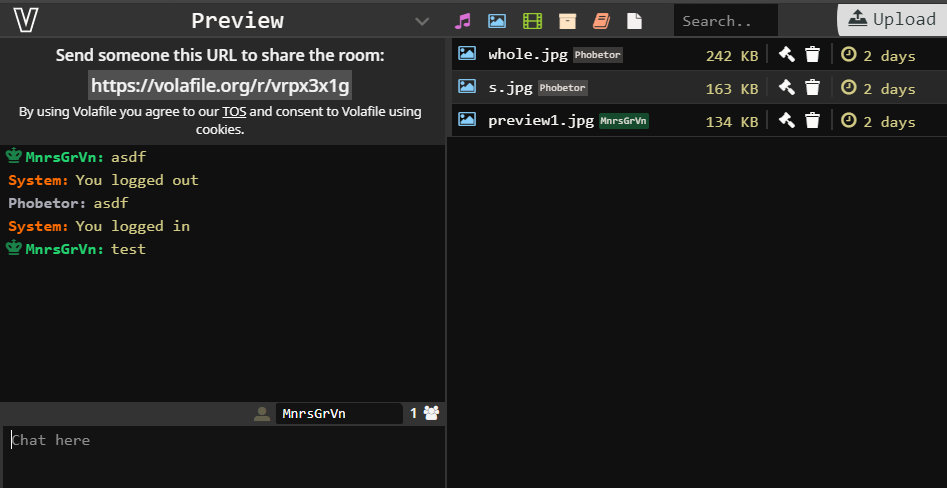947x488 pixels.
Task: Edit the MnrsGrVn nickname field
Action: tap(339, 414)
